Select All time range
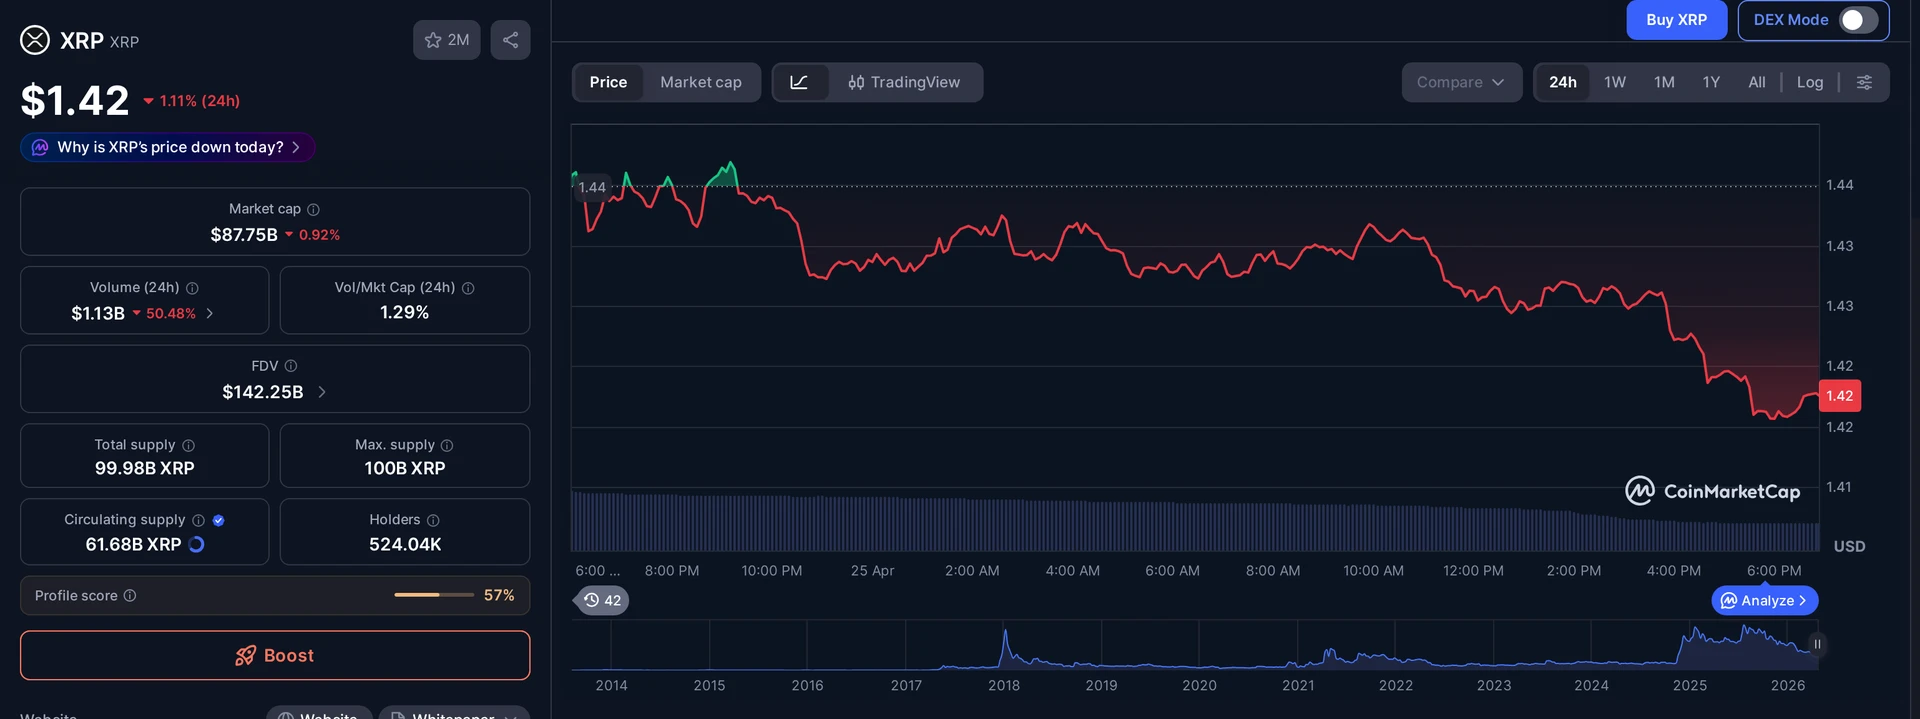 (1757, 82)
